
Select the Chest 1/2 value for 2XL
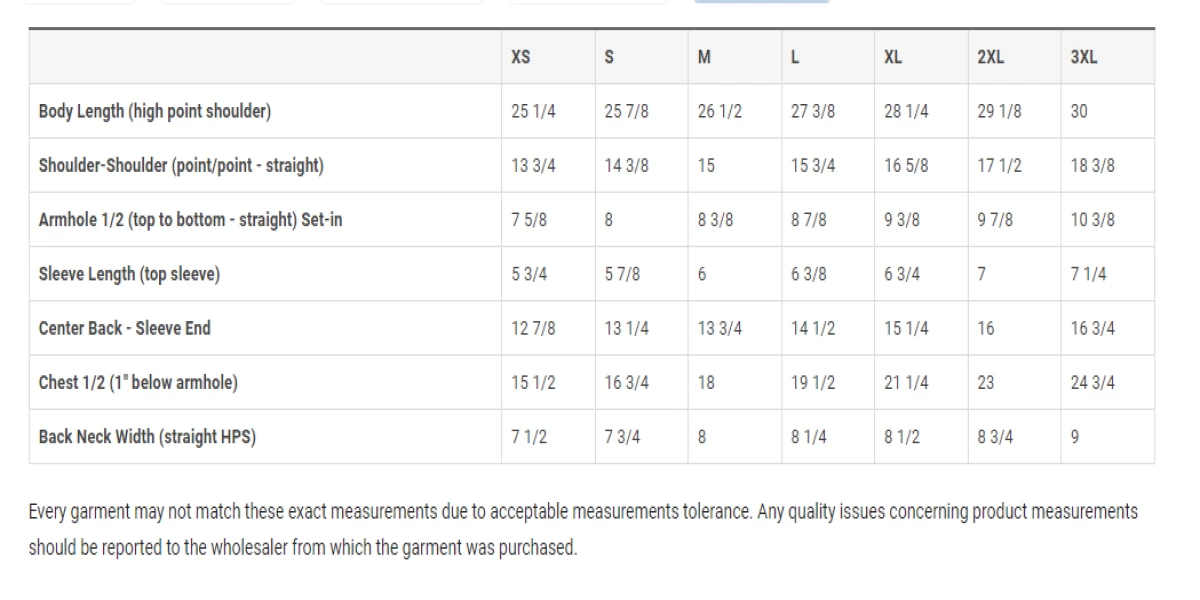coord(986,382)
